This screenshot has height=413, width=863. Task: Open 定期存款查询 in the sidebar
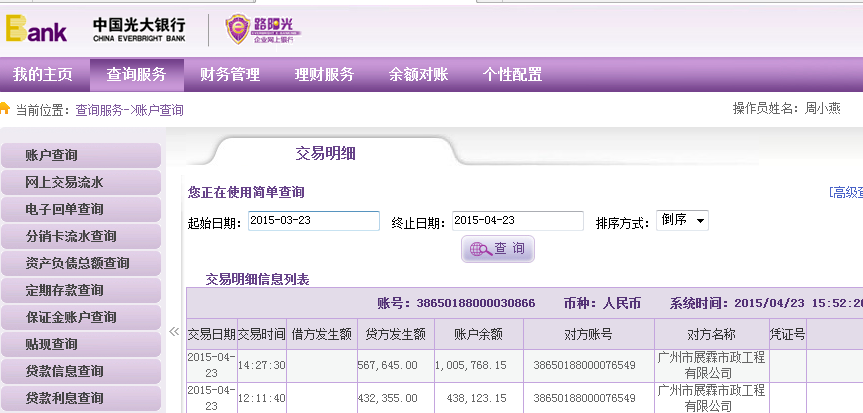[80, 291]
